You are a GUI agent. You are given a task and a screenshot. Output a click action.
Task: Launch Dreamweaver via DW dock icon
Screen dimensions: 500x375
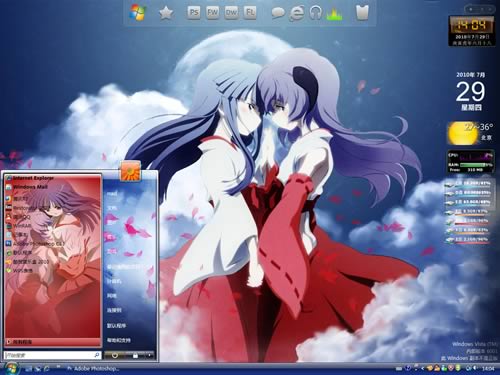pos(231,13)
